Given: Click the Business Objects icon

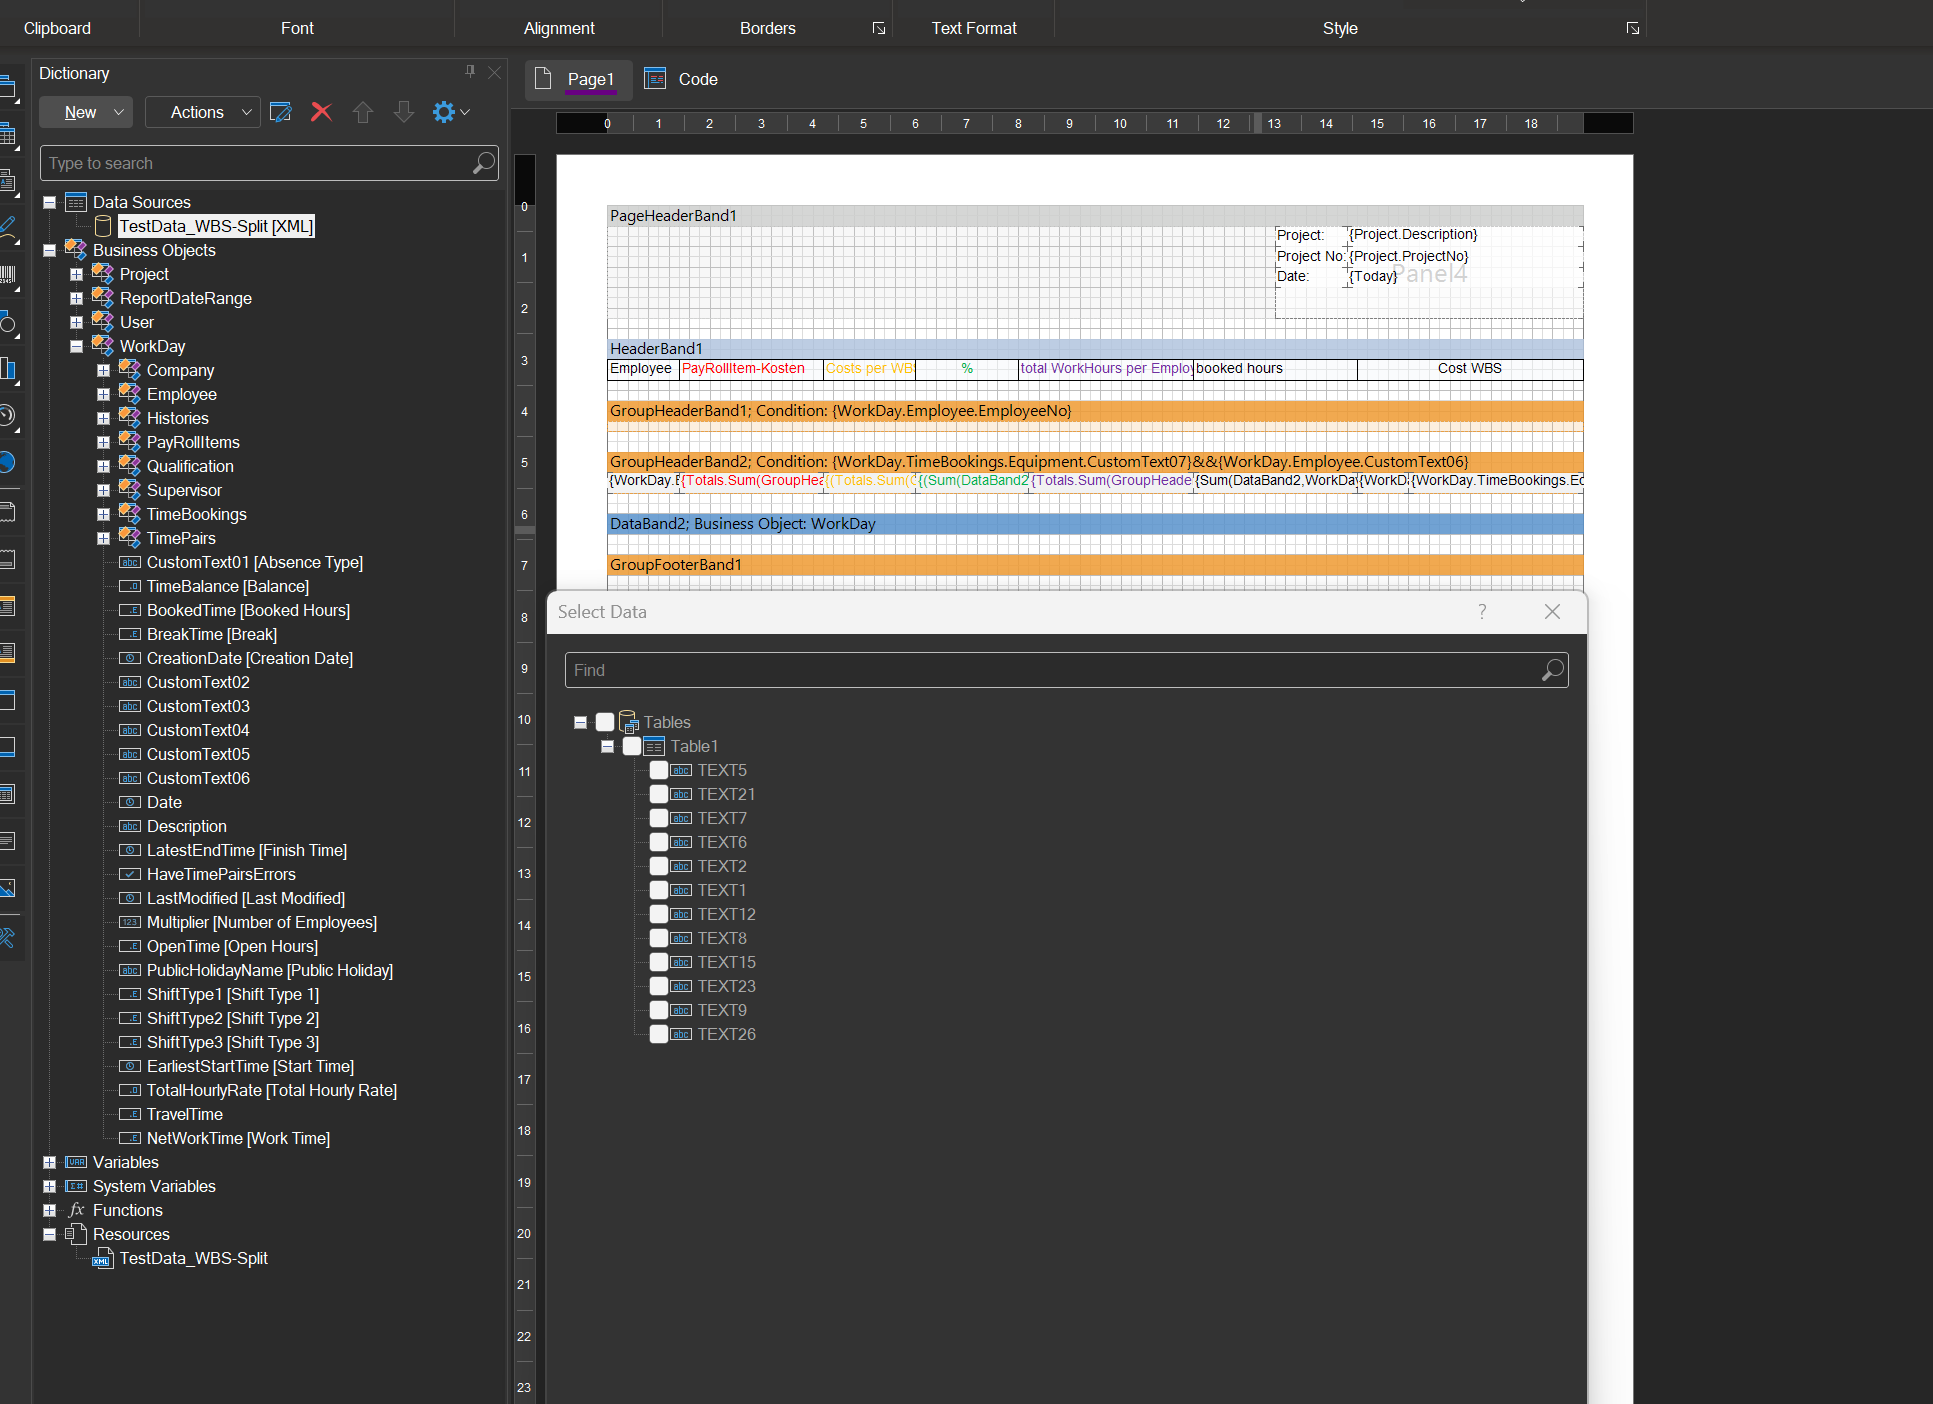Looking at the screenshot, I should point(76,249).
